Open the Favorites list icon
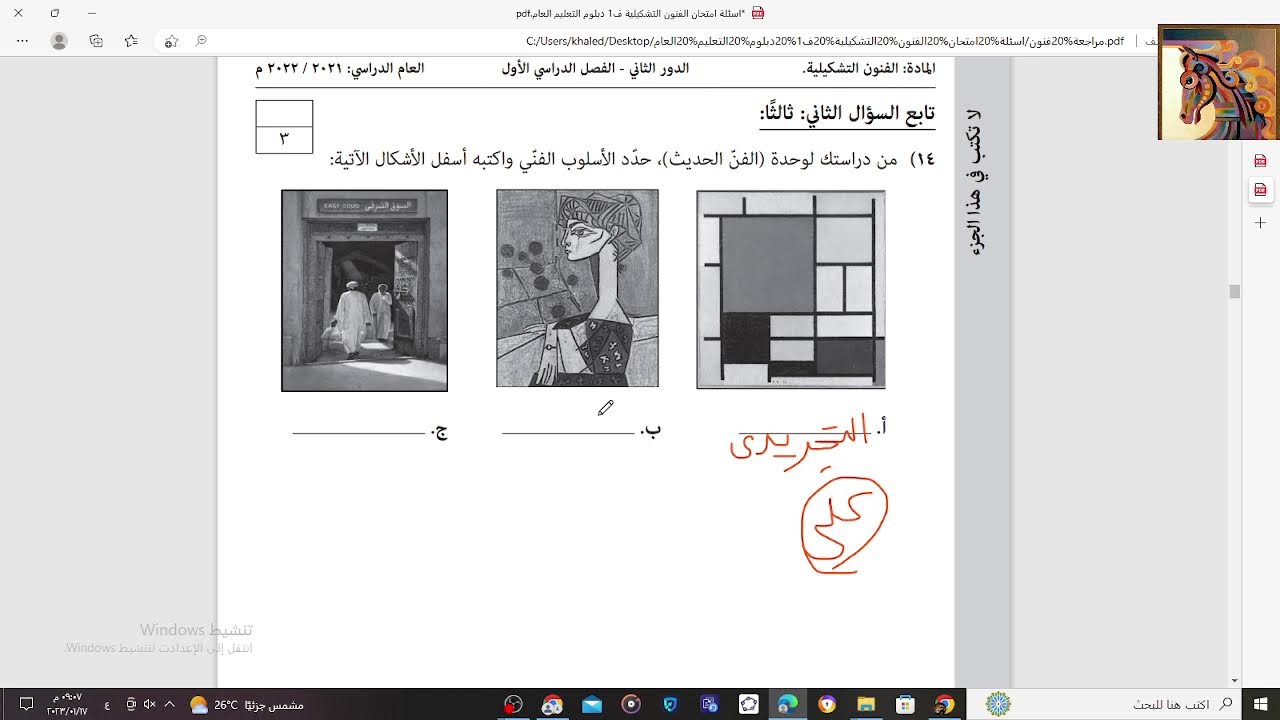Screen dimensions: 1280x720 click(131, 41)
